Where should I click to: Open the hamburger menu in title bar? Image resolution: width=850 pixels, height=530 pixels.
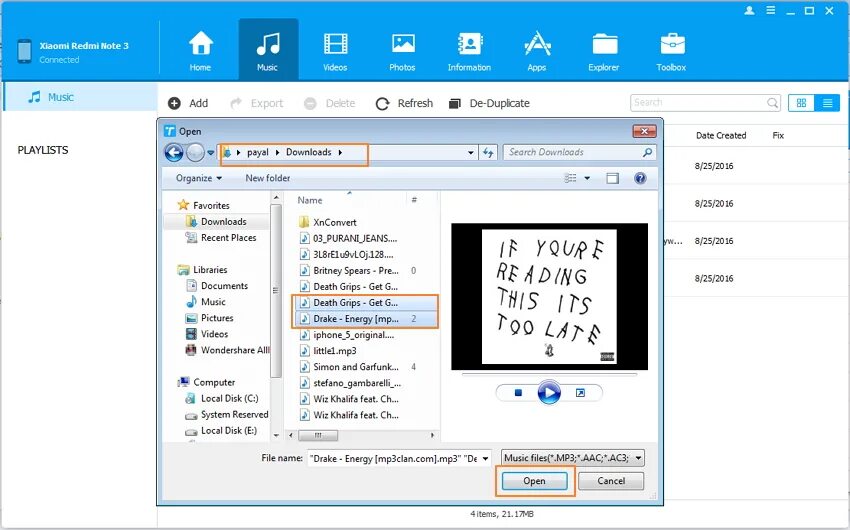pyautogui.click(x=770, y=10)
